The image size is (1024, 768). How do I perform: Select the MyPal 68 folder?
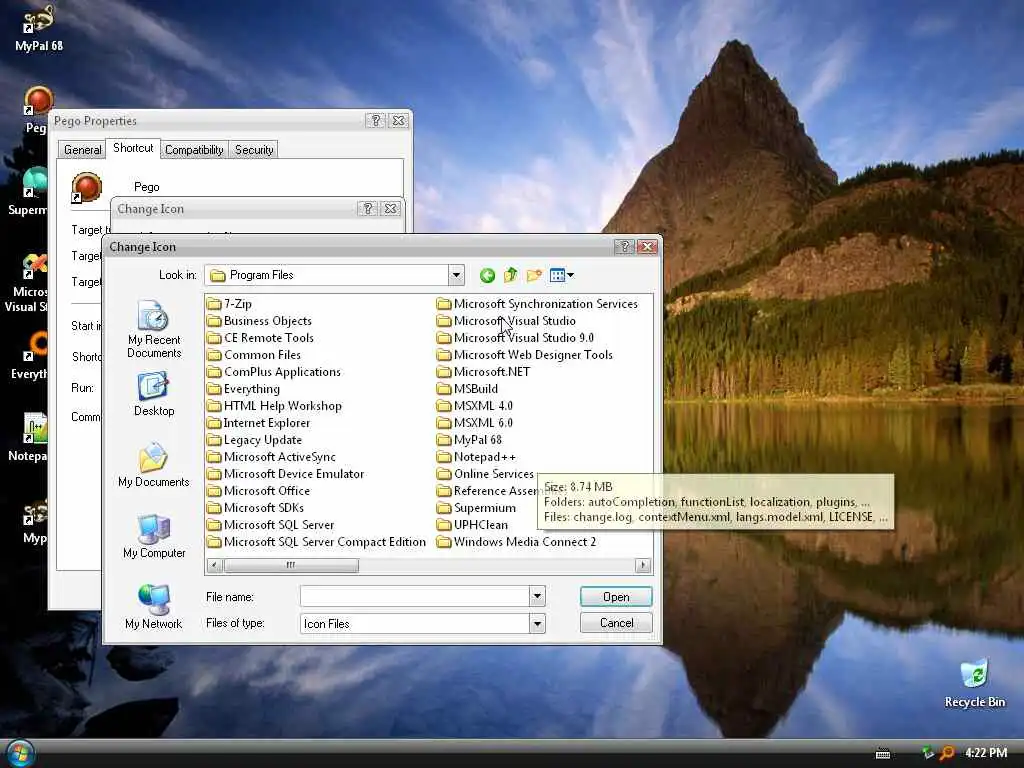click(470, 440)
